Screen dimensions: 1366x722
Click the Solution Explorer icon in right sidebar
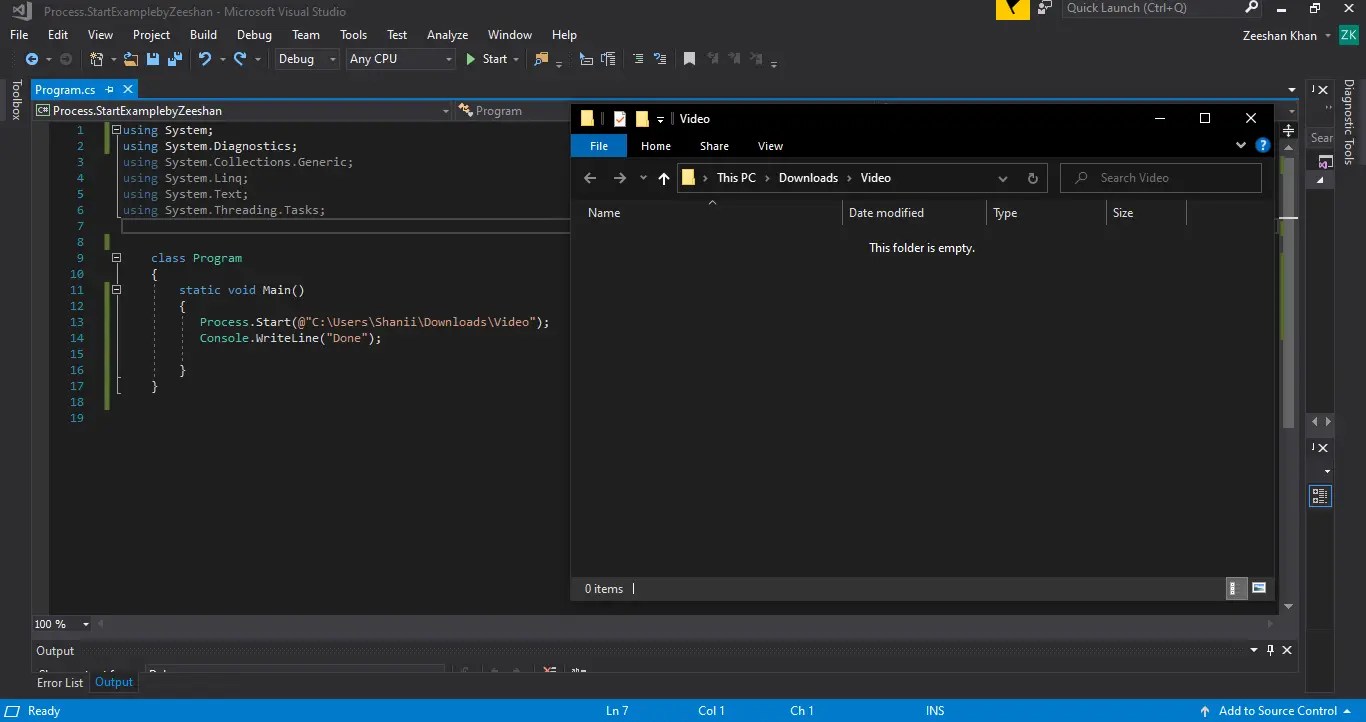pos(1320,495)
